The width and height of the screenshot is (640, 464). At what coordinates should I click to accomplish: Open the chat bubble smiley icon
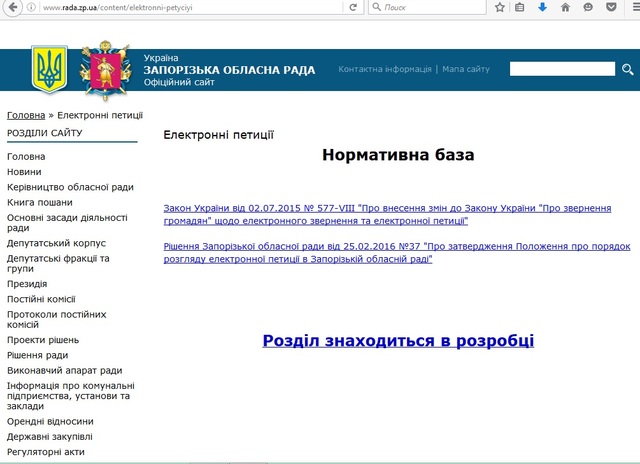point(588,7)
